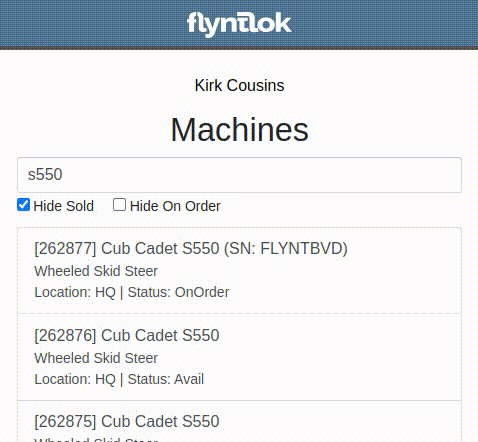Enable the Hide On Order checkbox

point(119,205)
